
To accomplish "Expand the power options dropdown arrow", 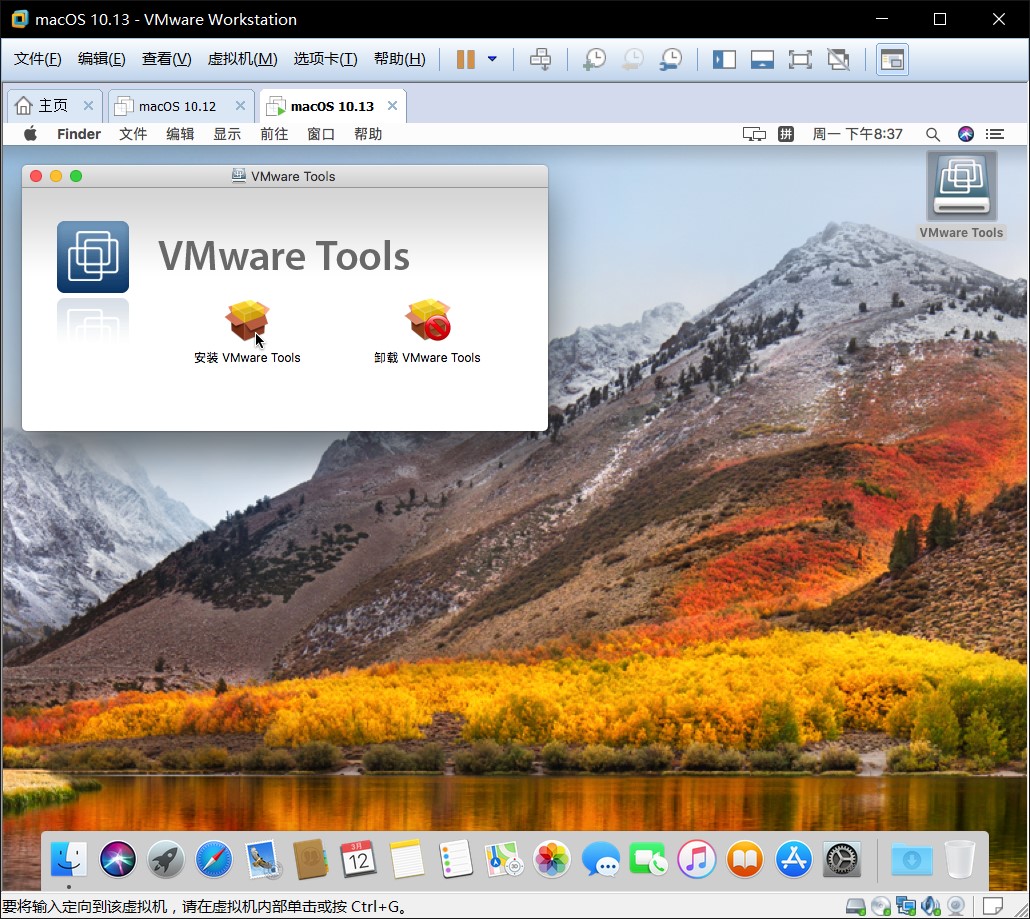I will pos(492,60).
